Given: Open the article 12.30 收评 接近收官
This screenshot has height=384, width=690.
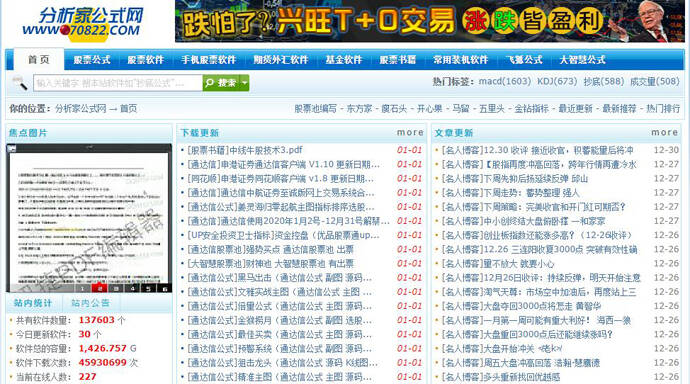Looking at the screenshot, I should pyautogui.click(x=537, y=150).
